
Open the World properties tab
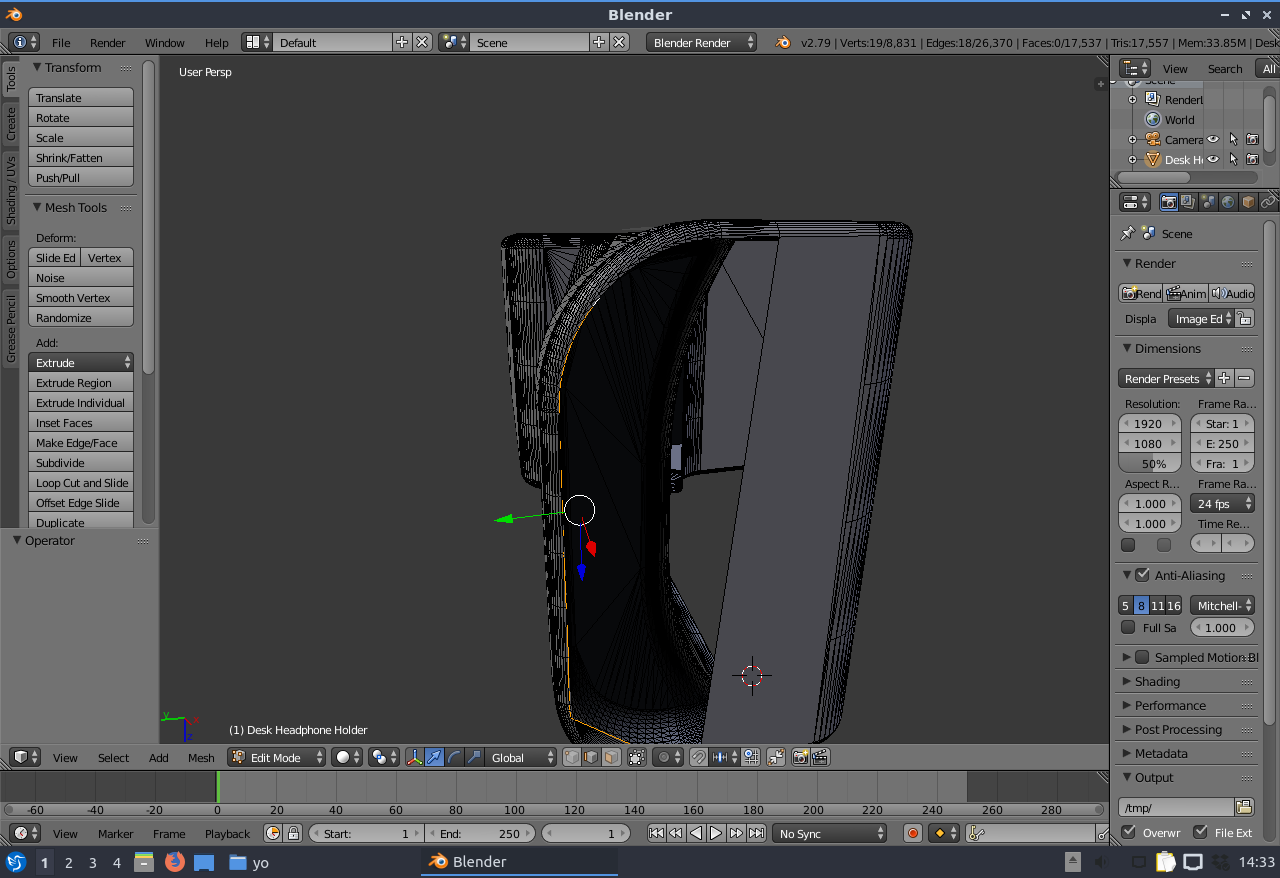click(1228, 202)
